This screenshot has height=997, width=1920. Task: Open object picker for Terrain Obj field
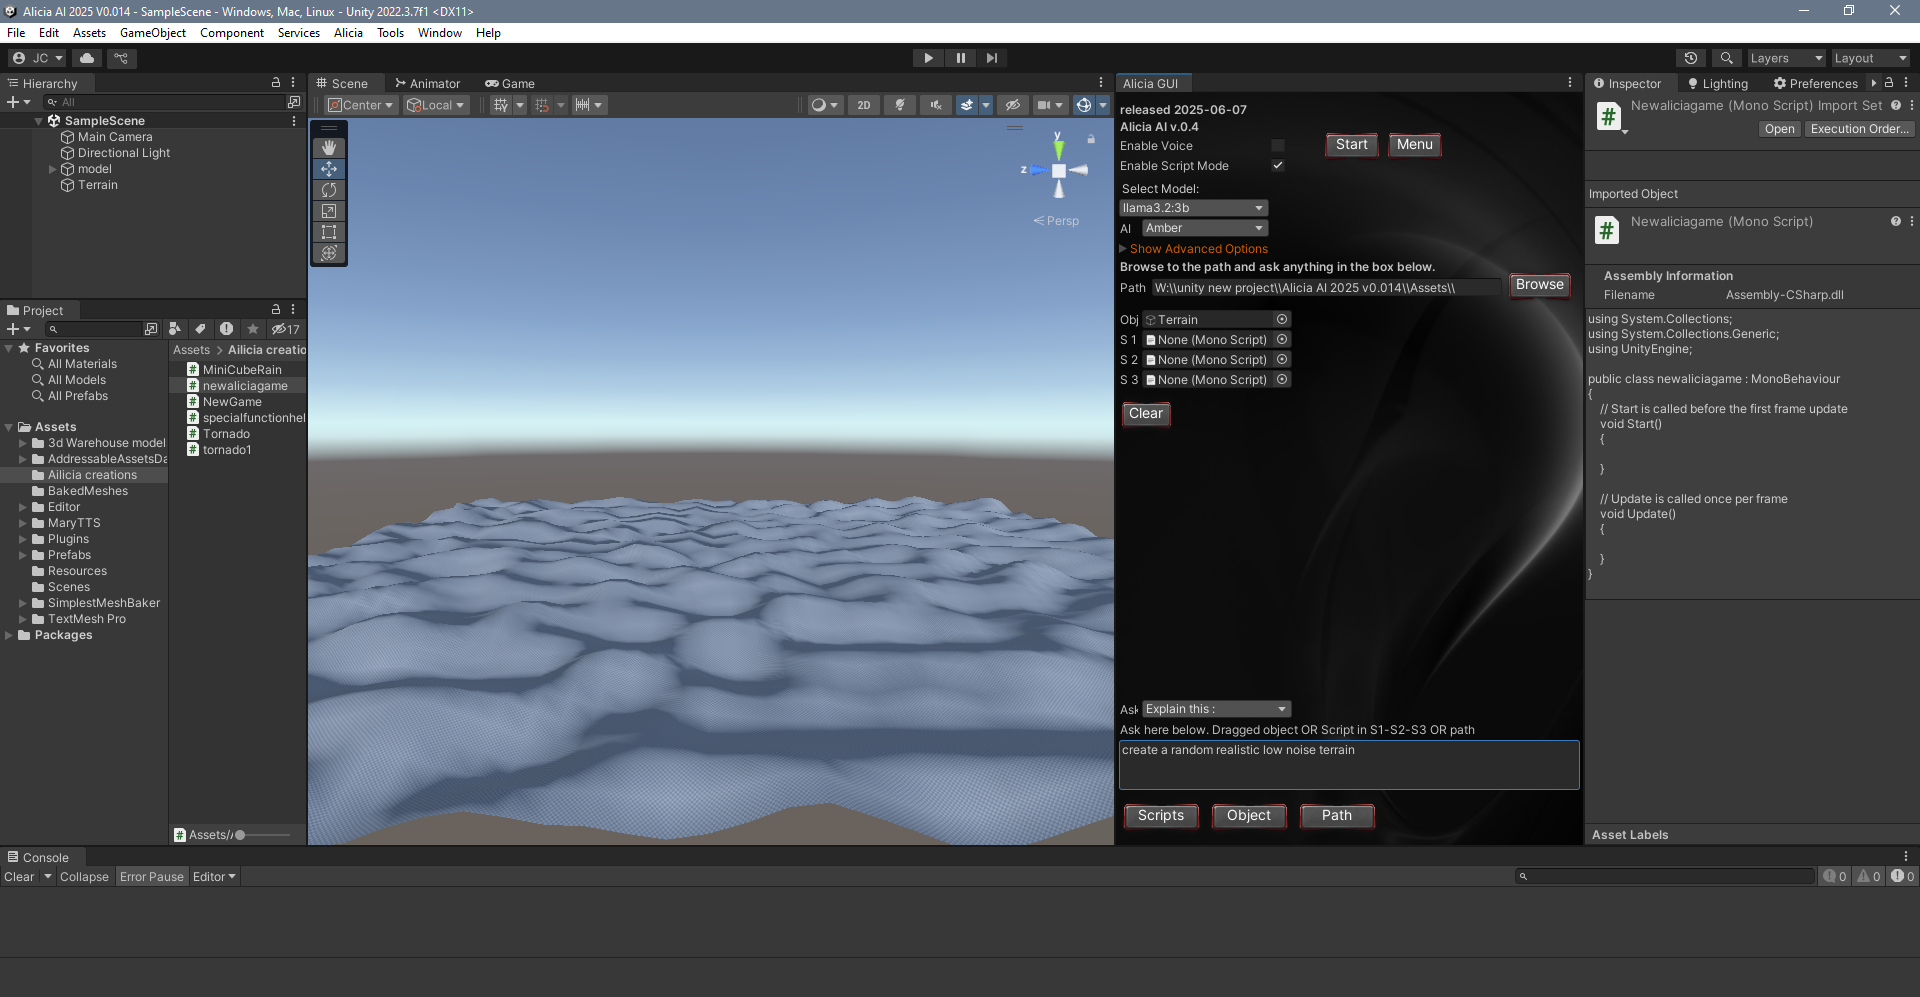coord(1282,320)
